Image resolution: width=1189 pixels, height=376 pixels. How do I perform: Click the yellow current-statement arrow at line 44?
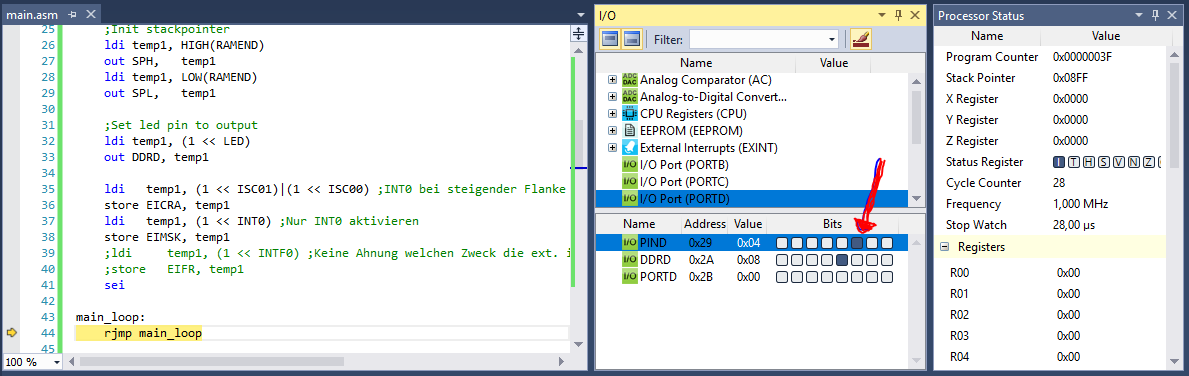click(11, 333)
